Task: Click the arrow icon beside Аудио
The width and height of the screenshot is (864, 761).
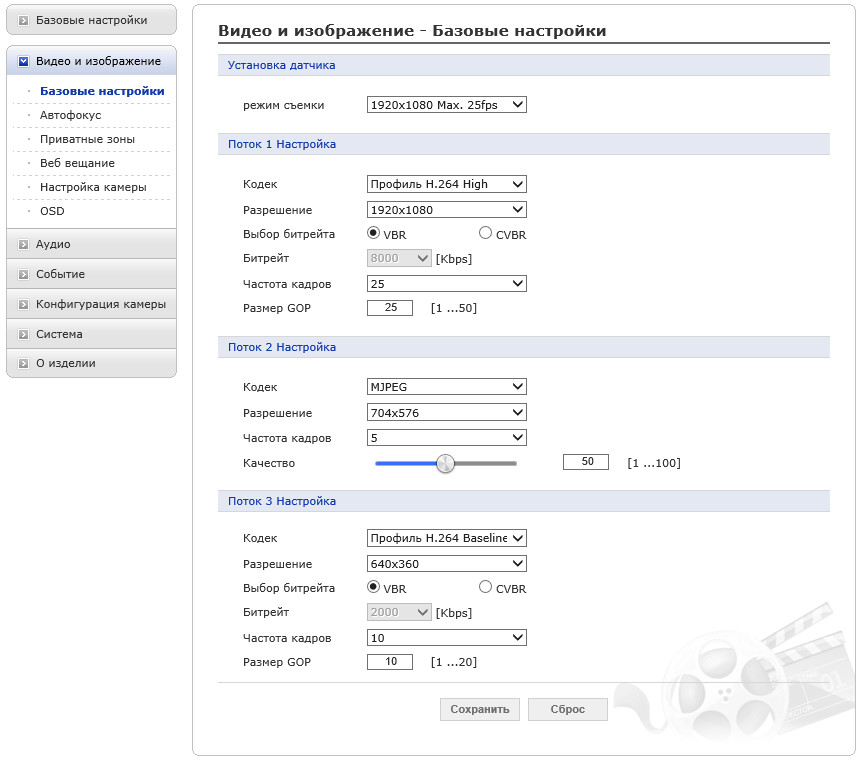Action: (x=24, y=244)
